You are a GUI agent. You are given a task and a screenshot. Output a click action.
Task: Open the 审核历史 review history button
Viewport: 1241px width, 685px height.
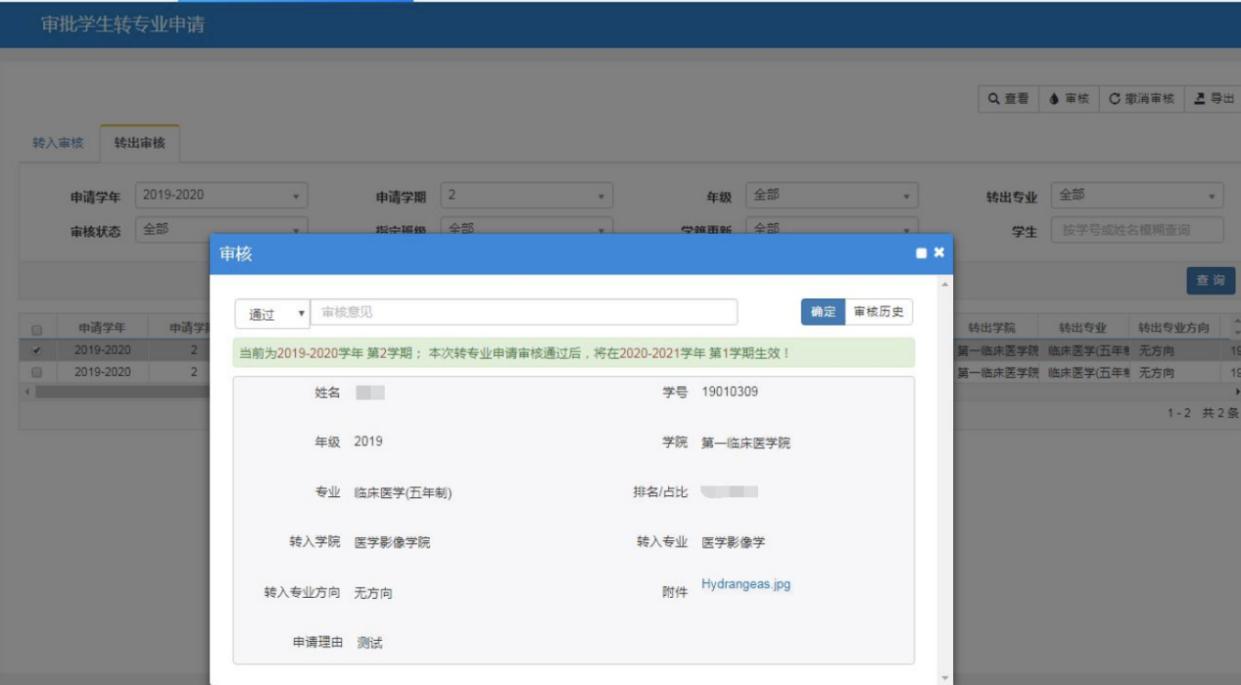point(879,312)
